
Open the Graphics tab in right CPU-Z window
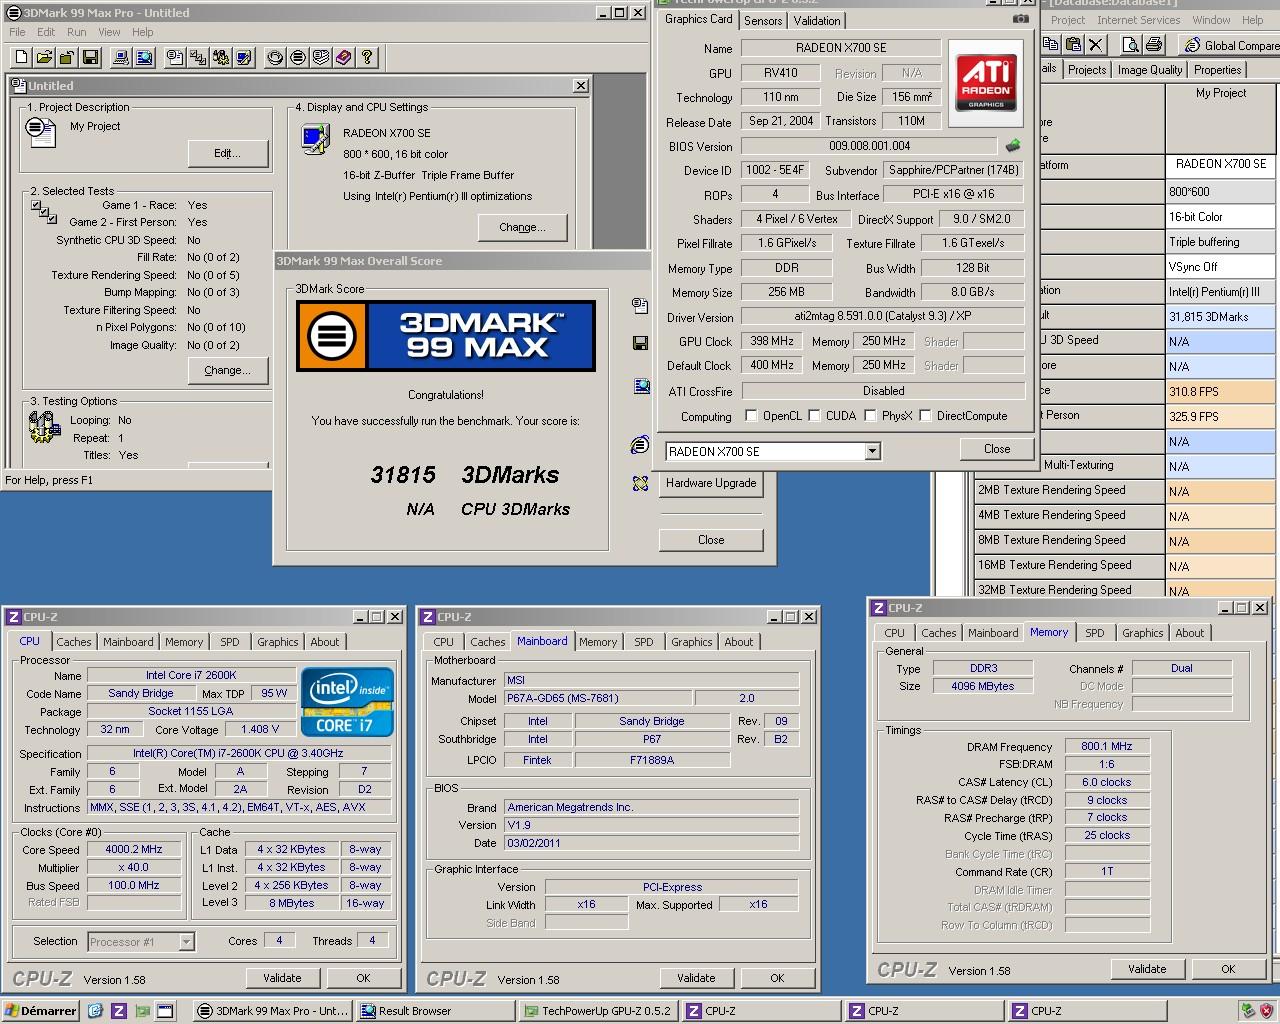(x=1142, y=633)
